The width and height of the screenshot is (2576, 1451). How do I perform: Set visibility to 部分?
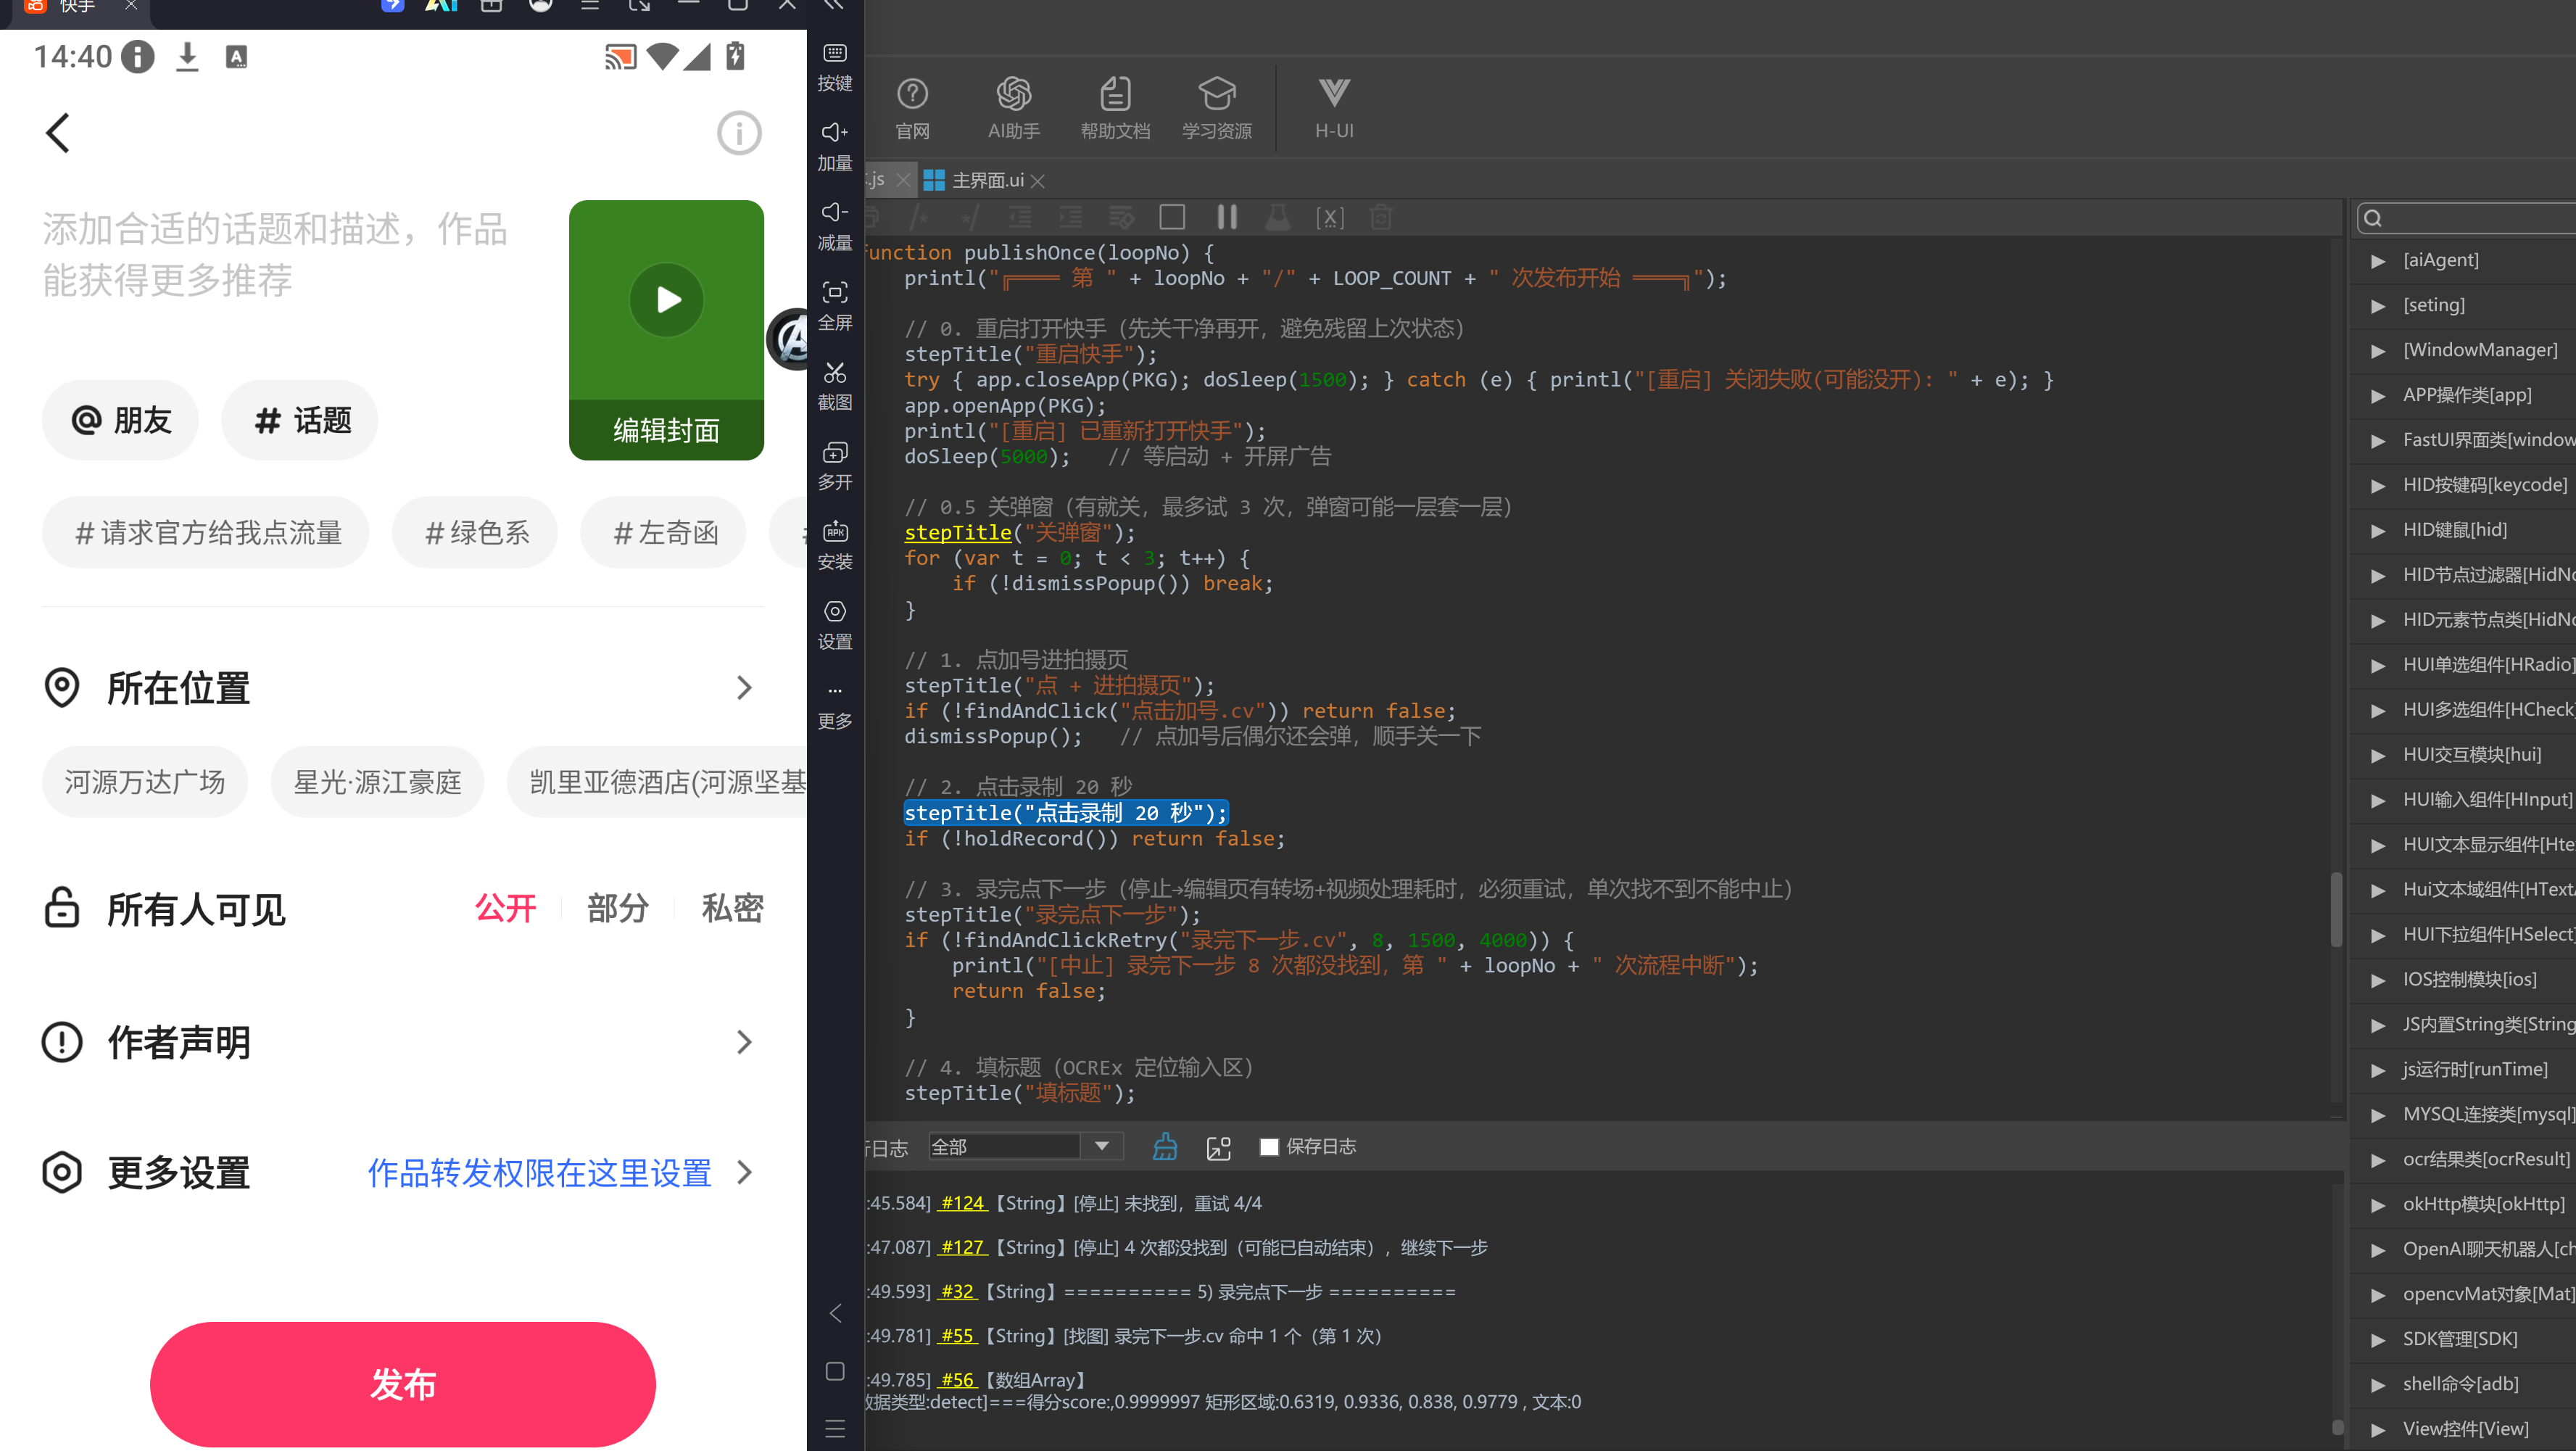(x=618, y=908)
